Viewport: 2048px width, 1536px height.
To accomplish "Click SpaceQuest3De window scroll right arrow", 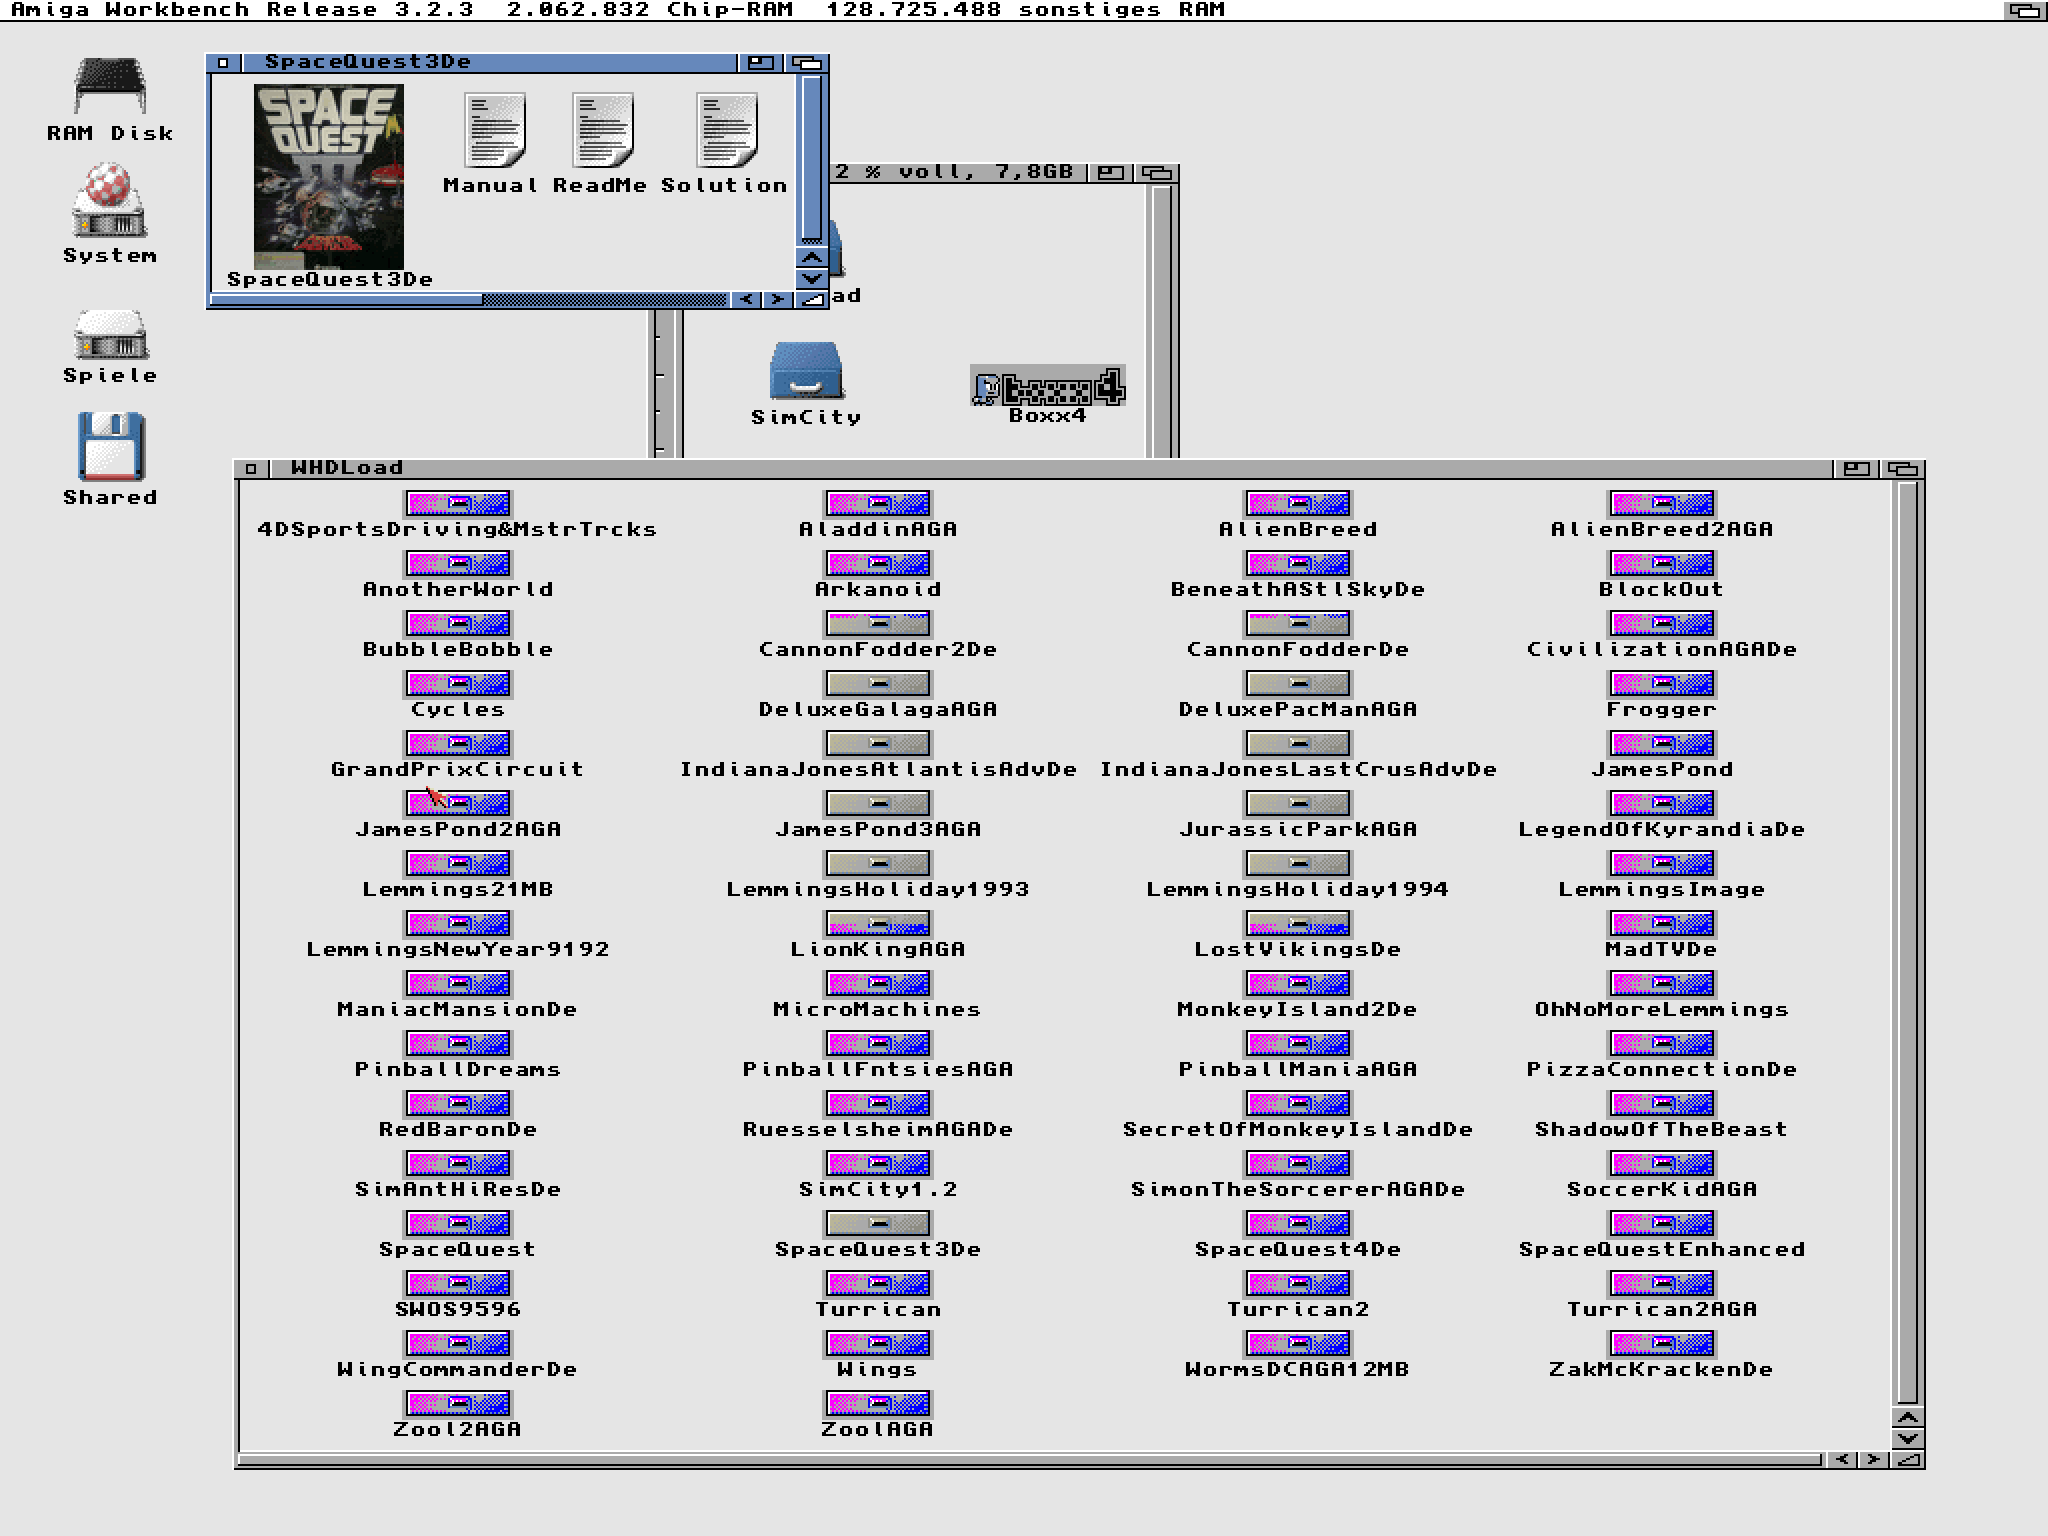I will 779,299.
